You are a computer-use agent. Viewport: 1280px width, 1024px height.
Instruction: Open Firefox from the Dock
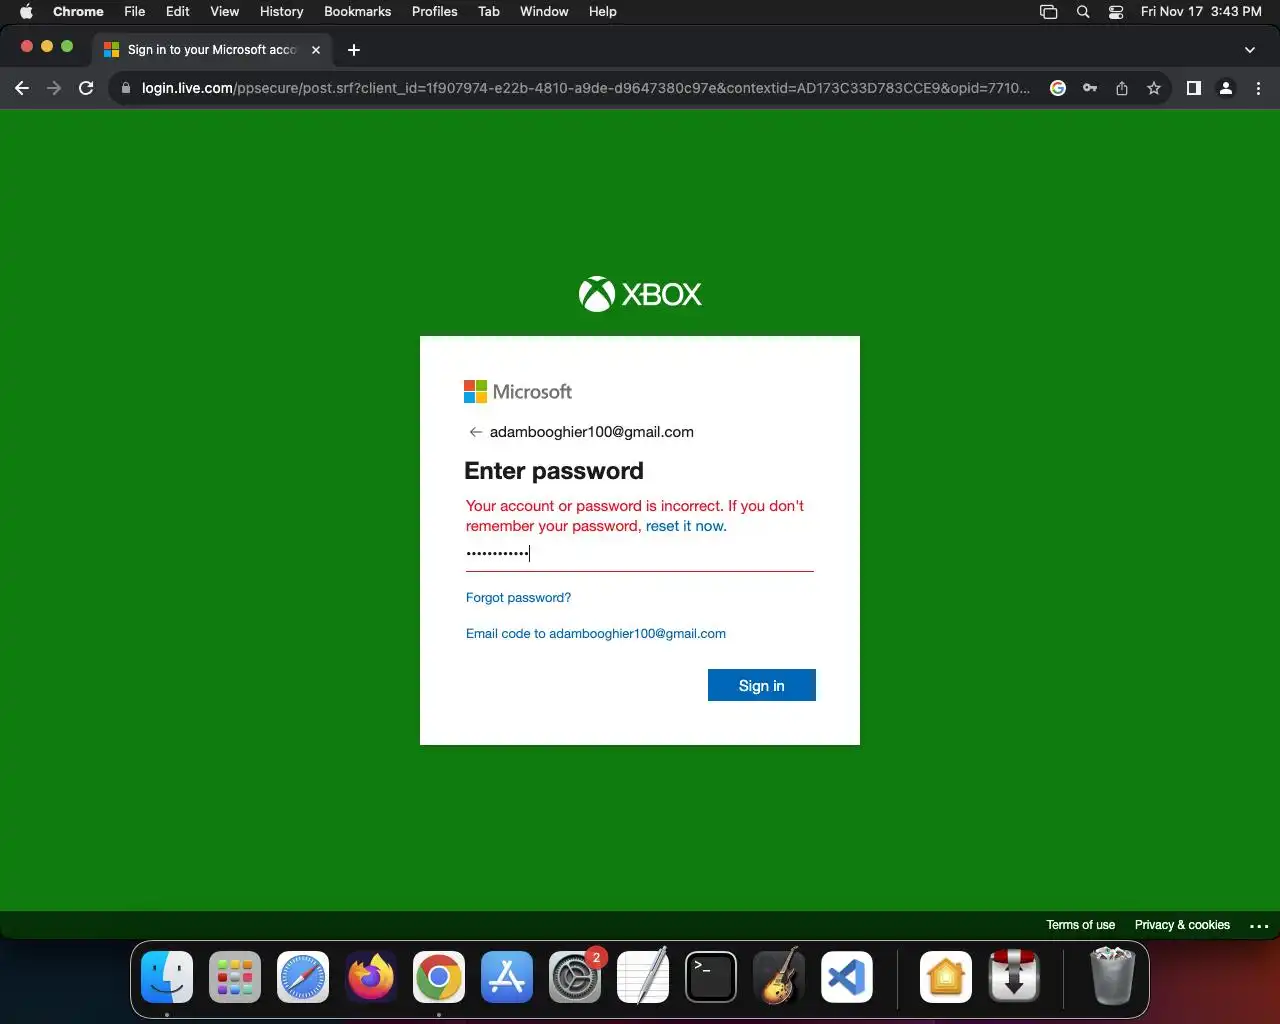(371, 977)
